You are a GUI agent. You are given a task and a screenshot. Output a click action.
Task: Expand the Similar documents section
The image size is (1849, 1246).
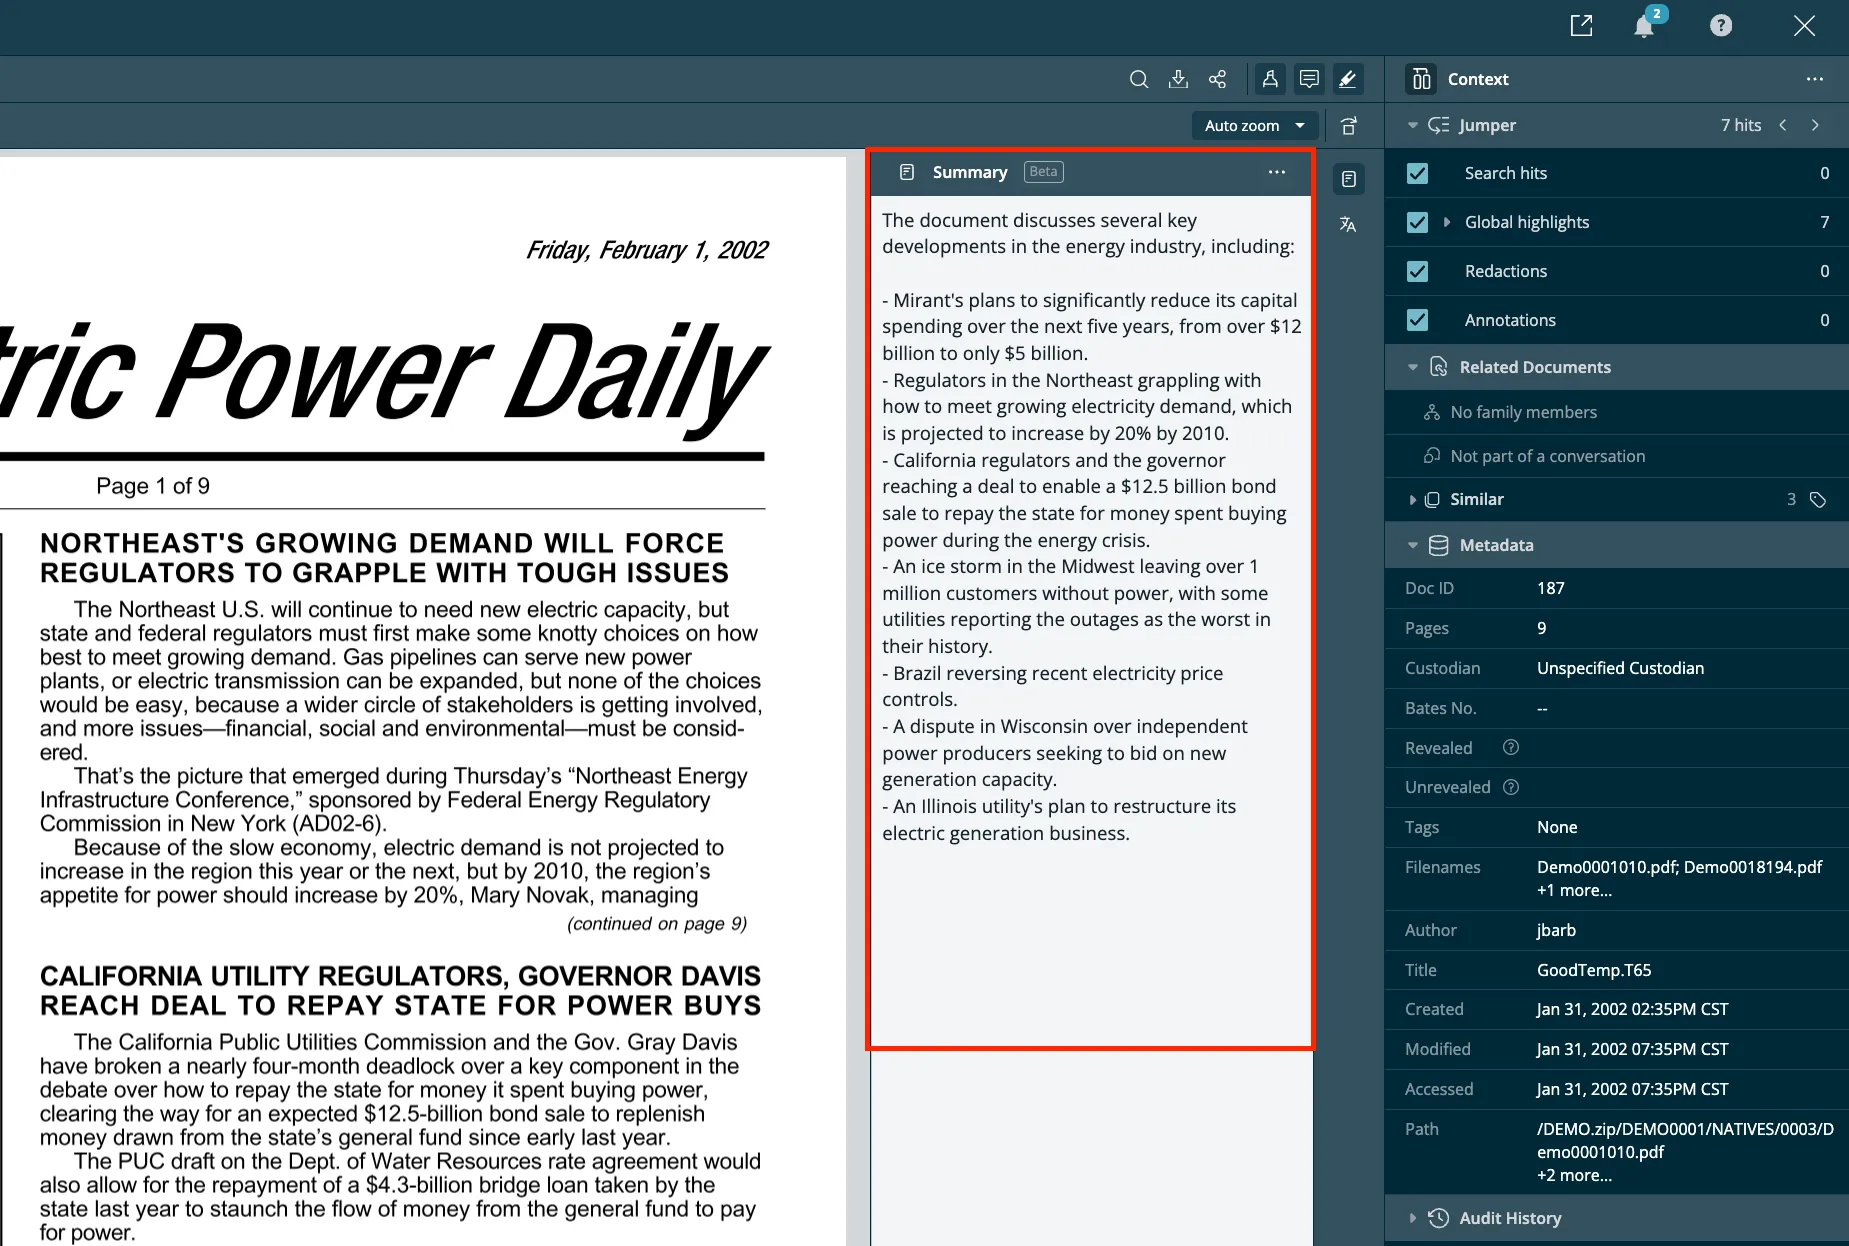pyautogui.click(x=1412, y=499)
